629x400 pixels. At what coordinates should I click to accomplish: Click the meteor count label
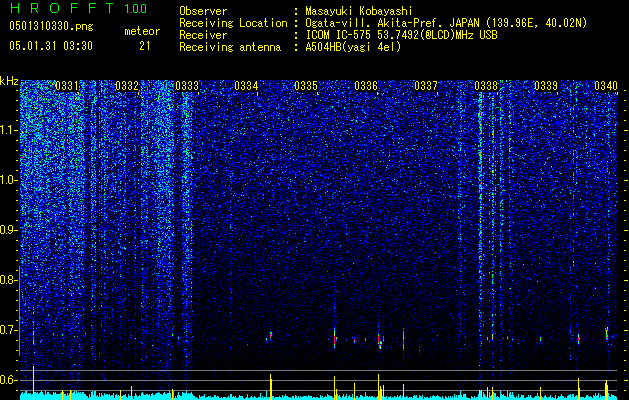tap(142, 31)
